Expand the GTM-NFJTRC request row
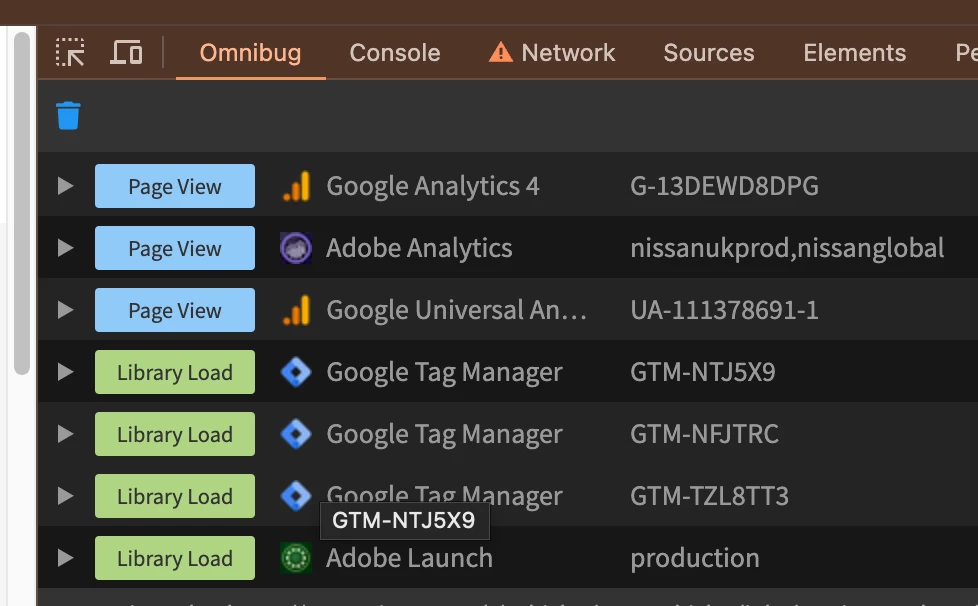This screenshot has width=978, height=606. click(65, 434)
